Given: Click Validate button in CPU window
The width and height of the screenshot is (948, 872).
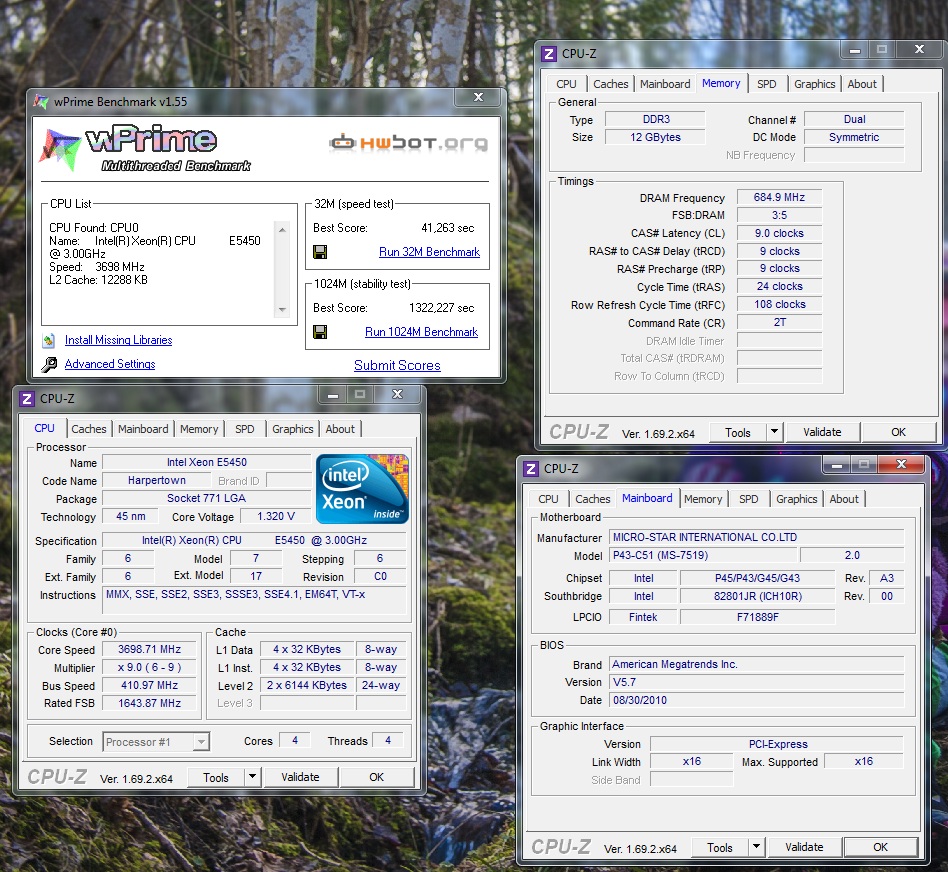Looking at the screenshot, I should click(x=300, y=777).
